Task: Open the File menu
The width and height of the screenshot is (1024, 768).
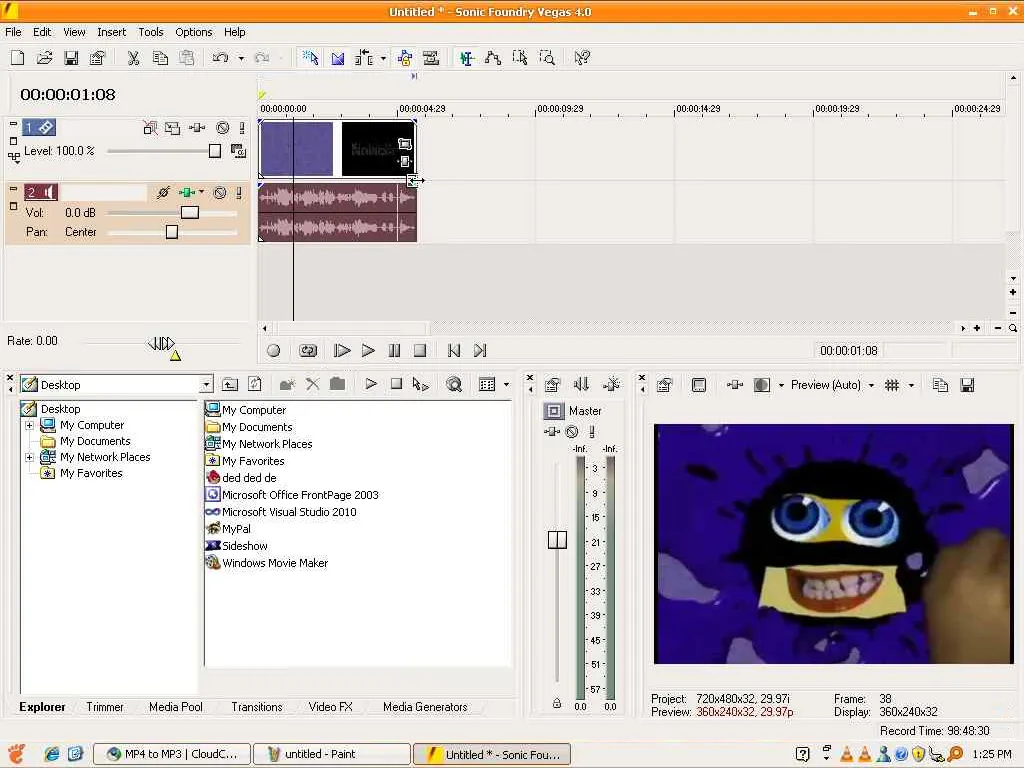Action: point(13,32)
